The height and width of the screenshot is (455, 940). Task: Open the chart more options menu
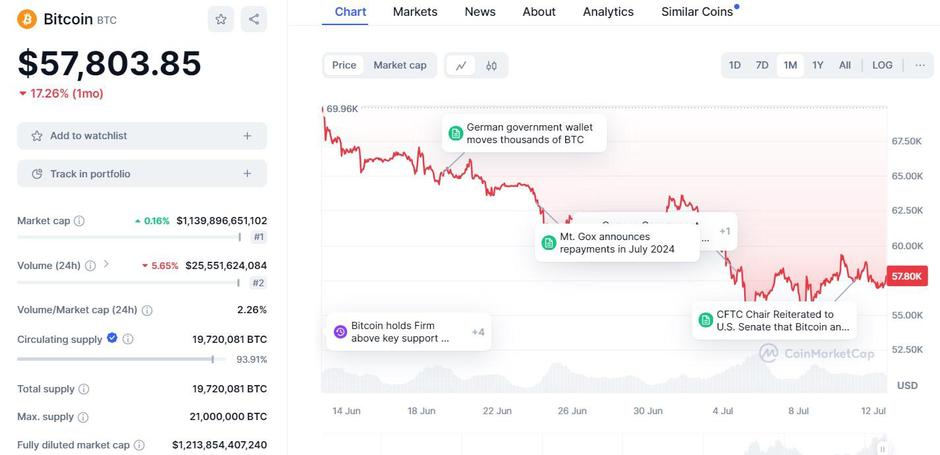click(920, 65)
